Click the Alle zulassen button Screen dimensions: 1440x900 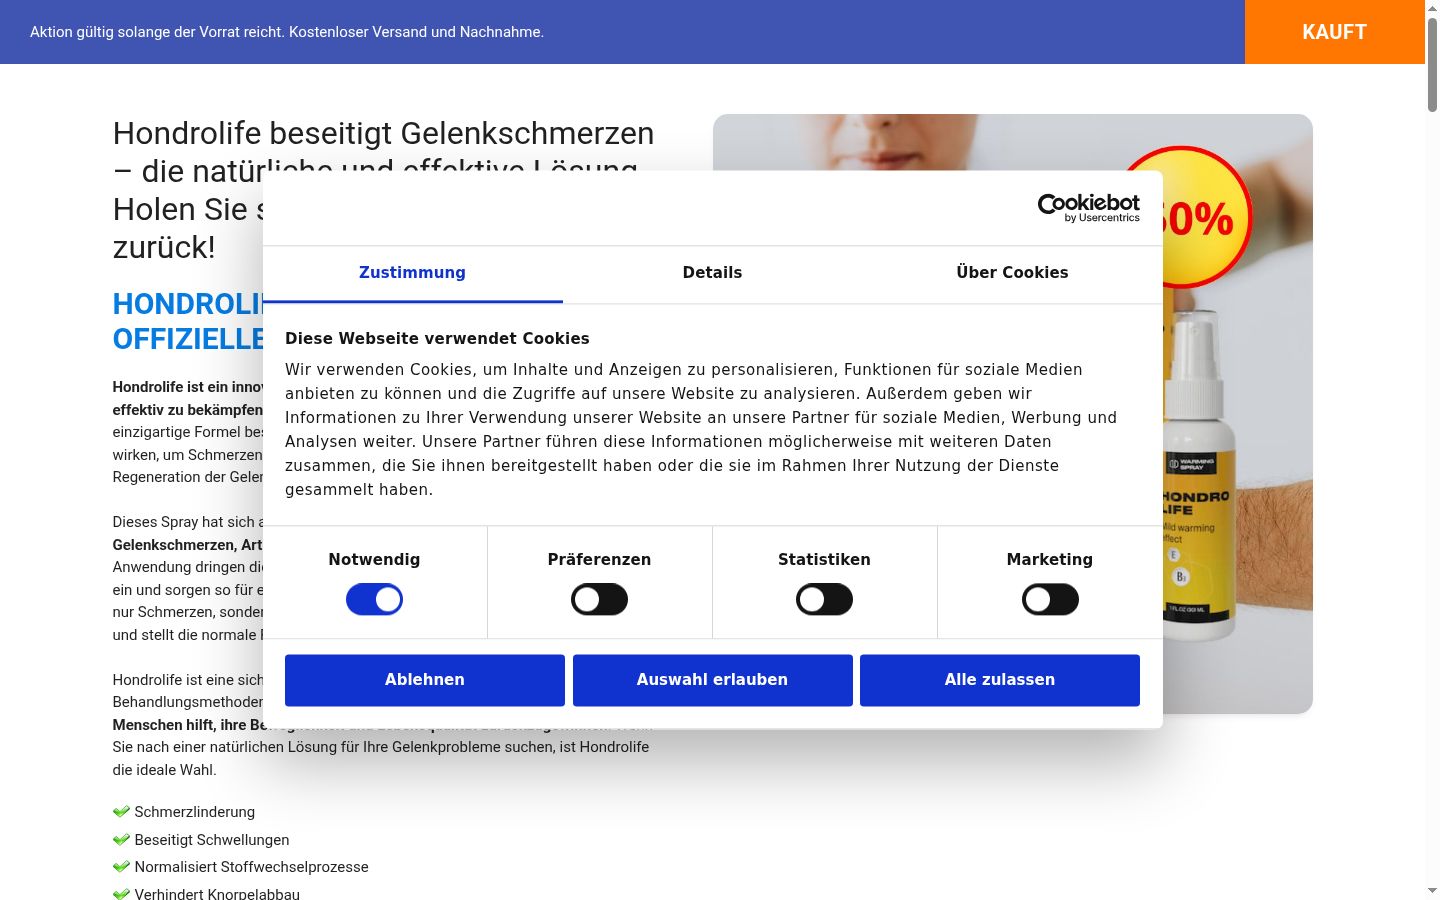click(x=1000, y=680)
